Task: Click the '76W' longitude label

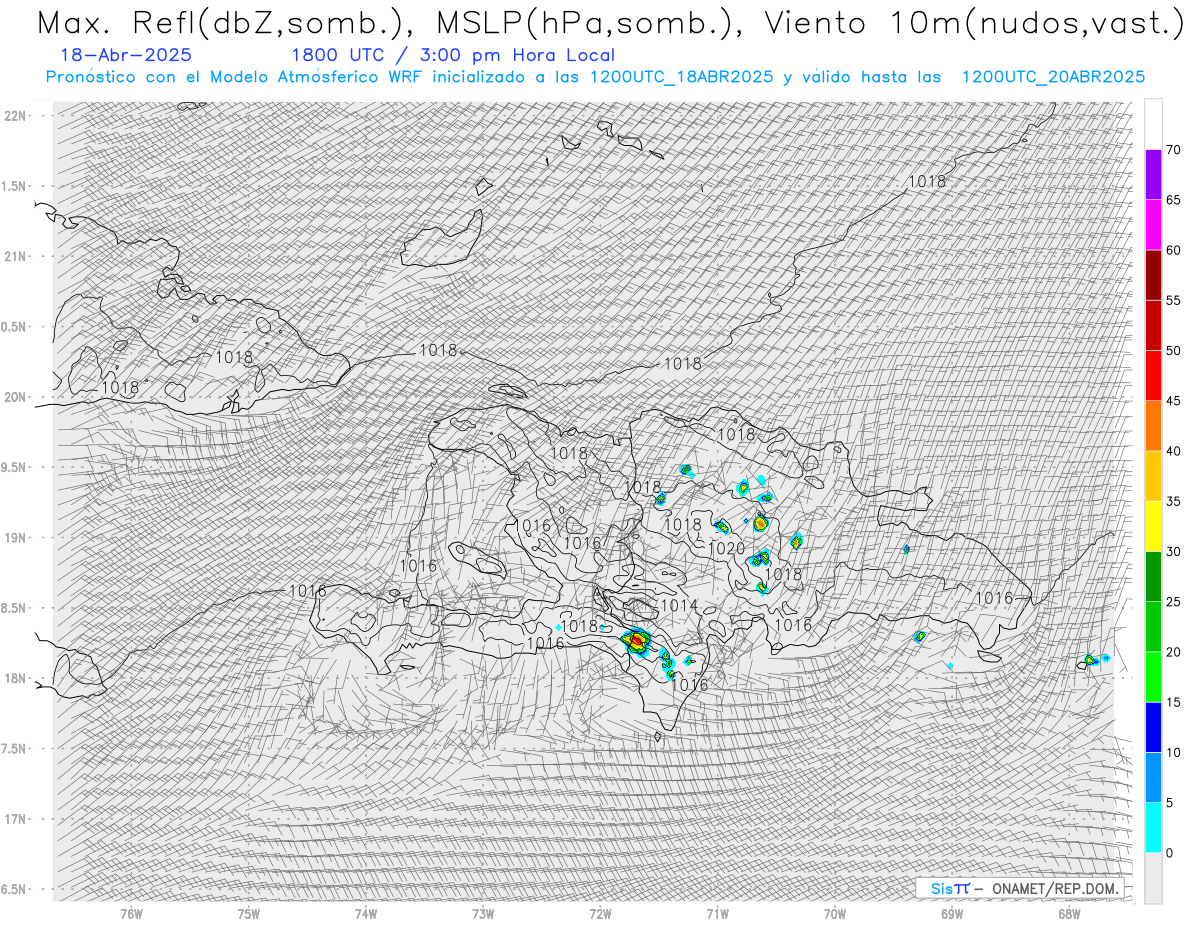Action: 131,914
